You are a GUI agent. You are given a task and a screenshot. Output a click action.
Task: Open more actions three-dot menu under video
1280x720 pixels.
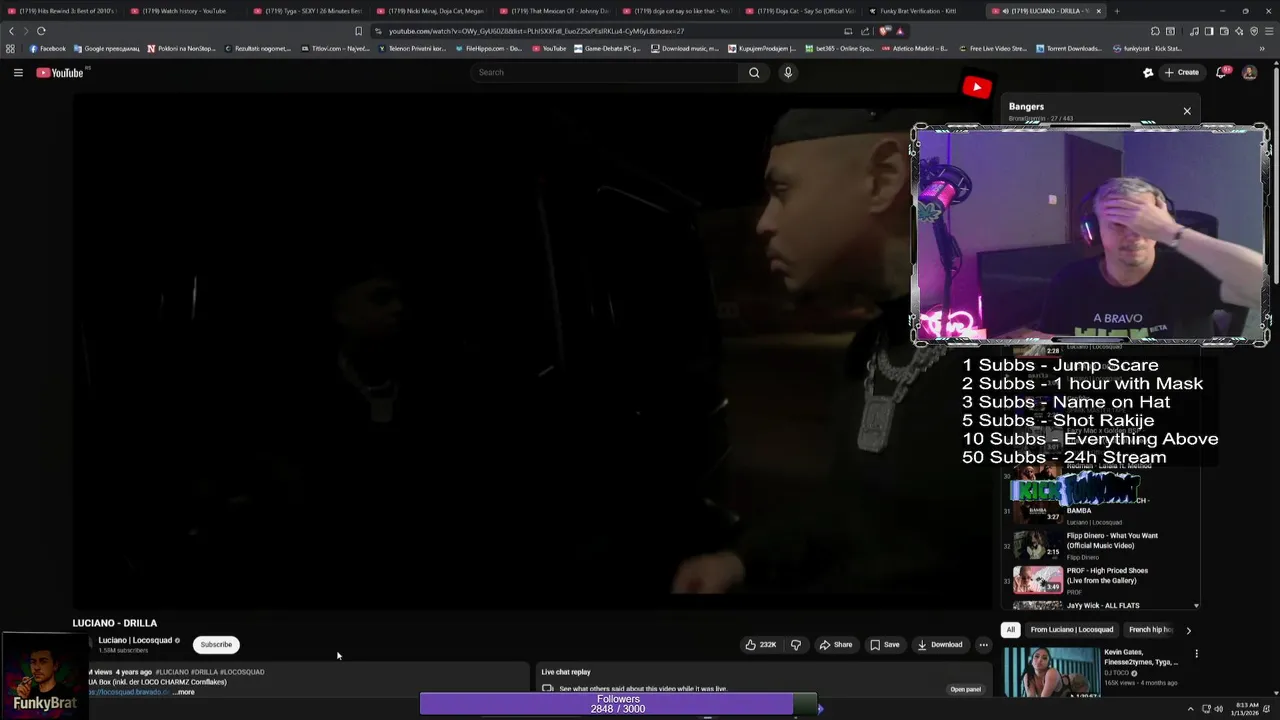coord(983,645)
